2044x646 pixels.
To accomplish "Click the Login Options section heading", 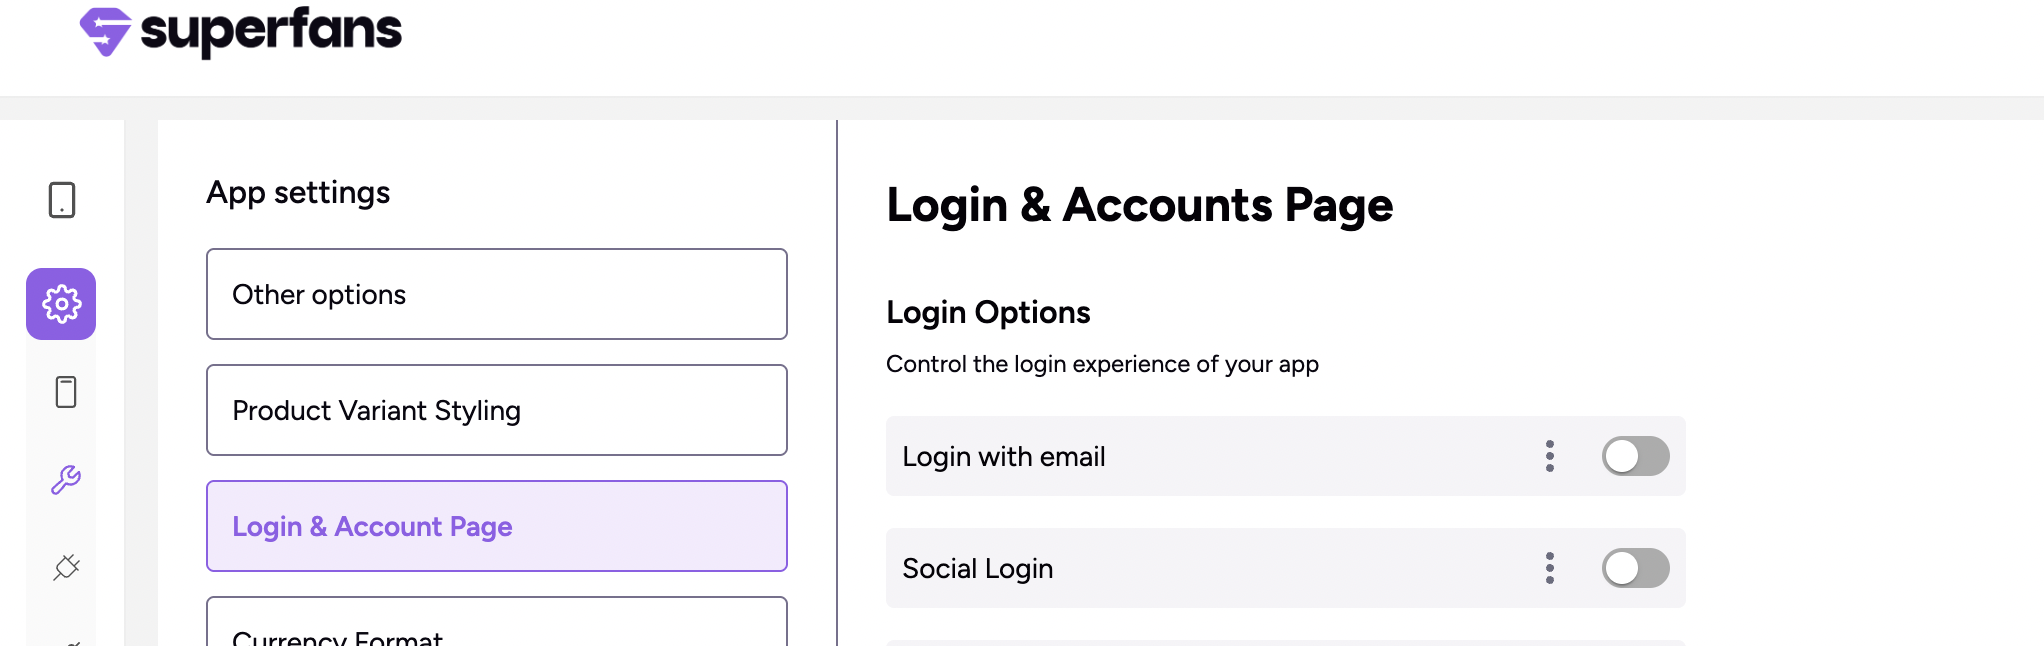I will click(x=987, y=312).
